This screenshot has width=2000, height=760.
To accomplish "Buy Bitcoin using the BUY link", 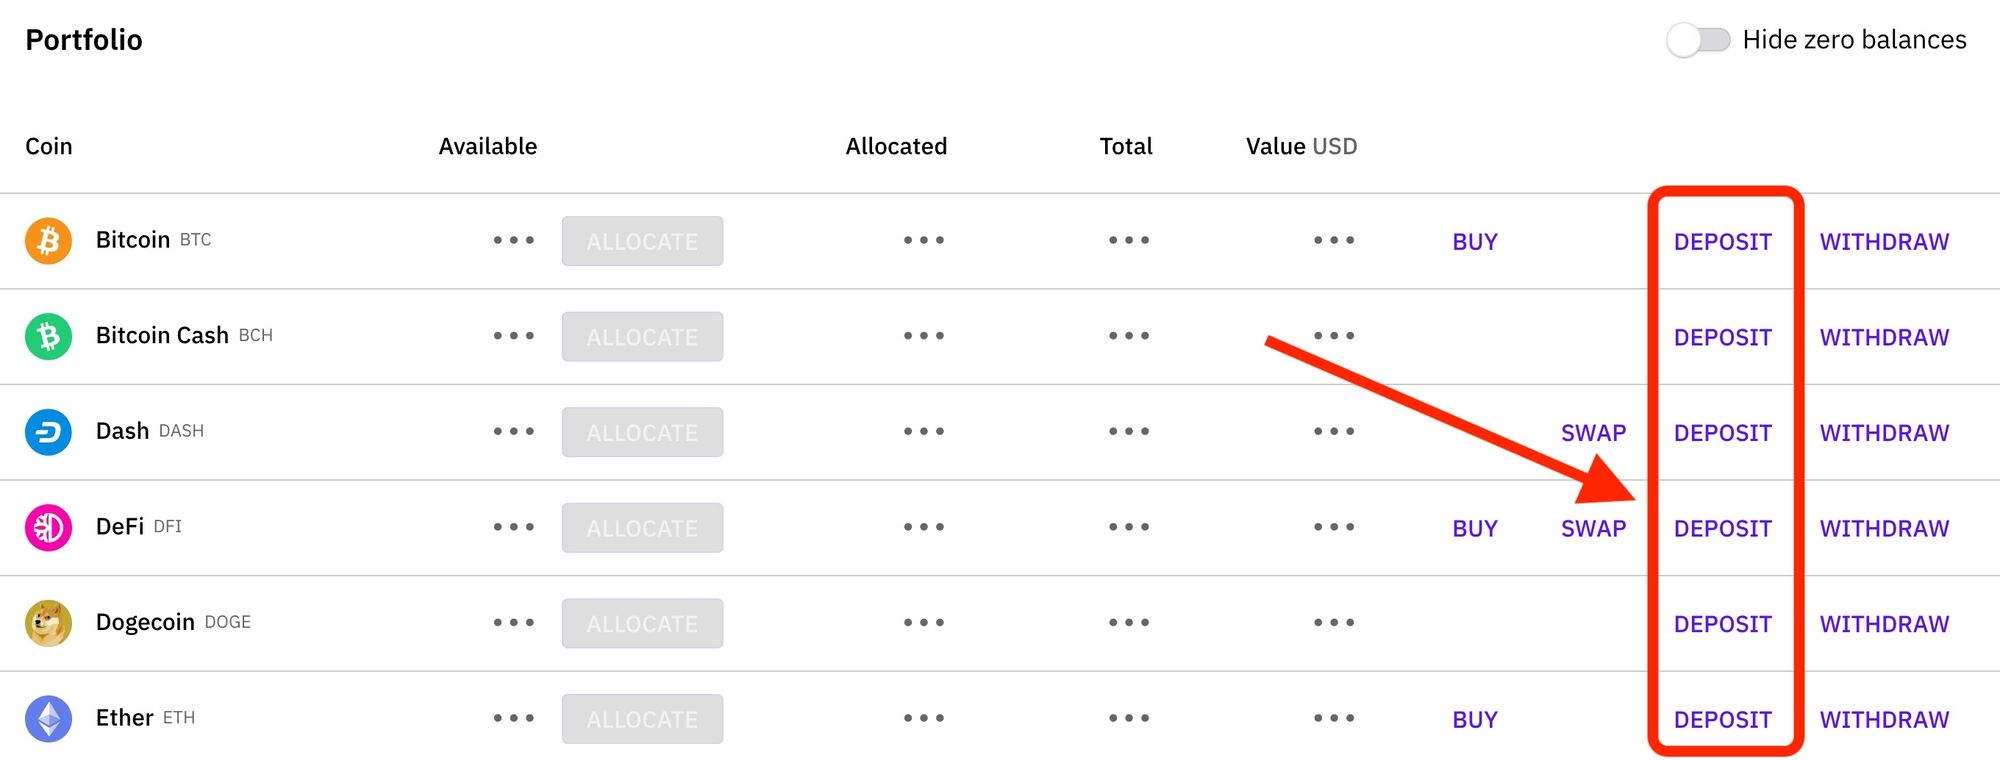I will click(1475, 242).
